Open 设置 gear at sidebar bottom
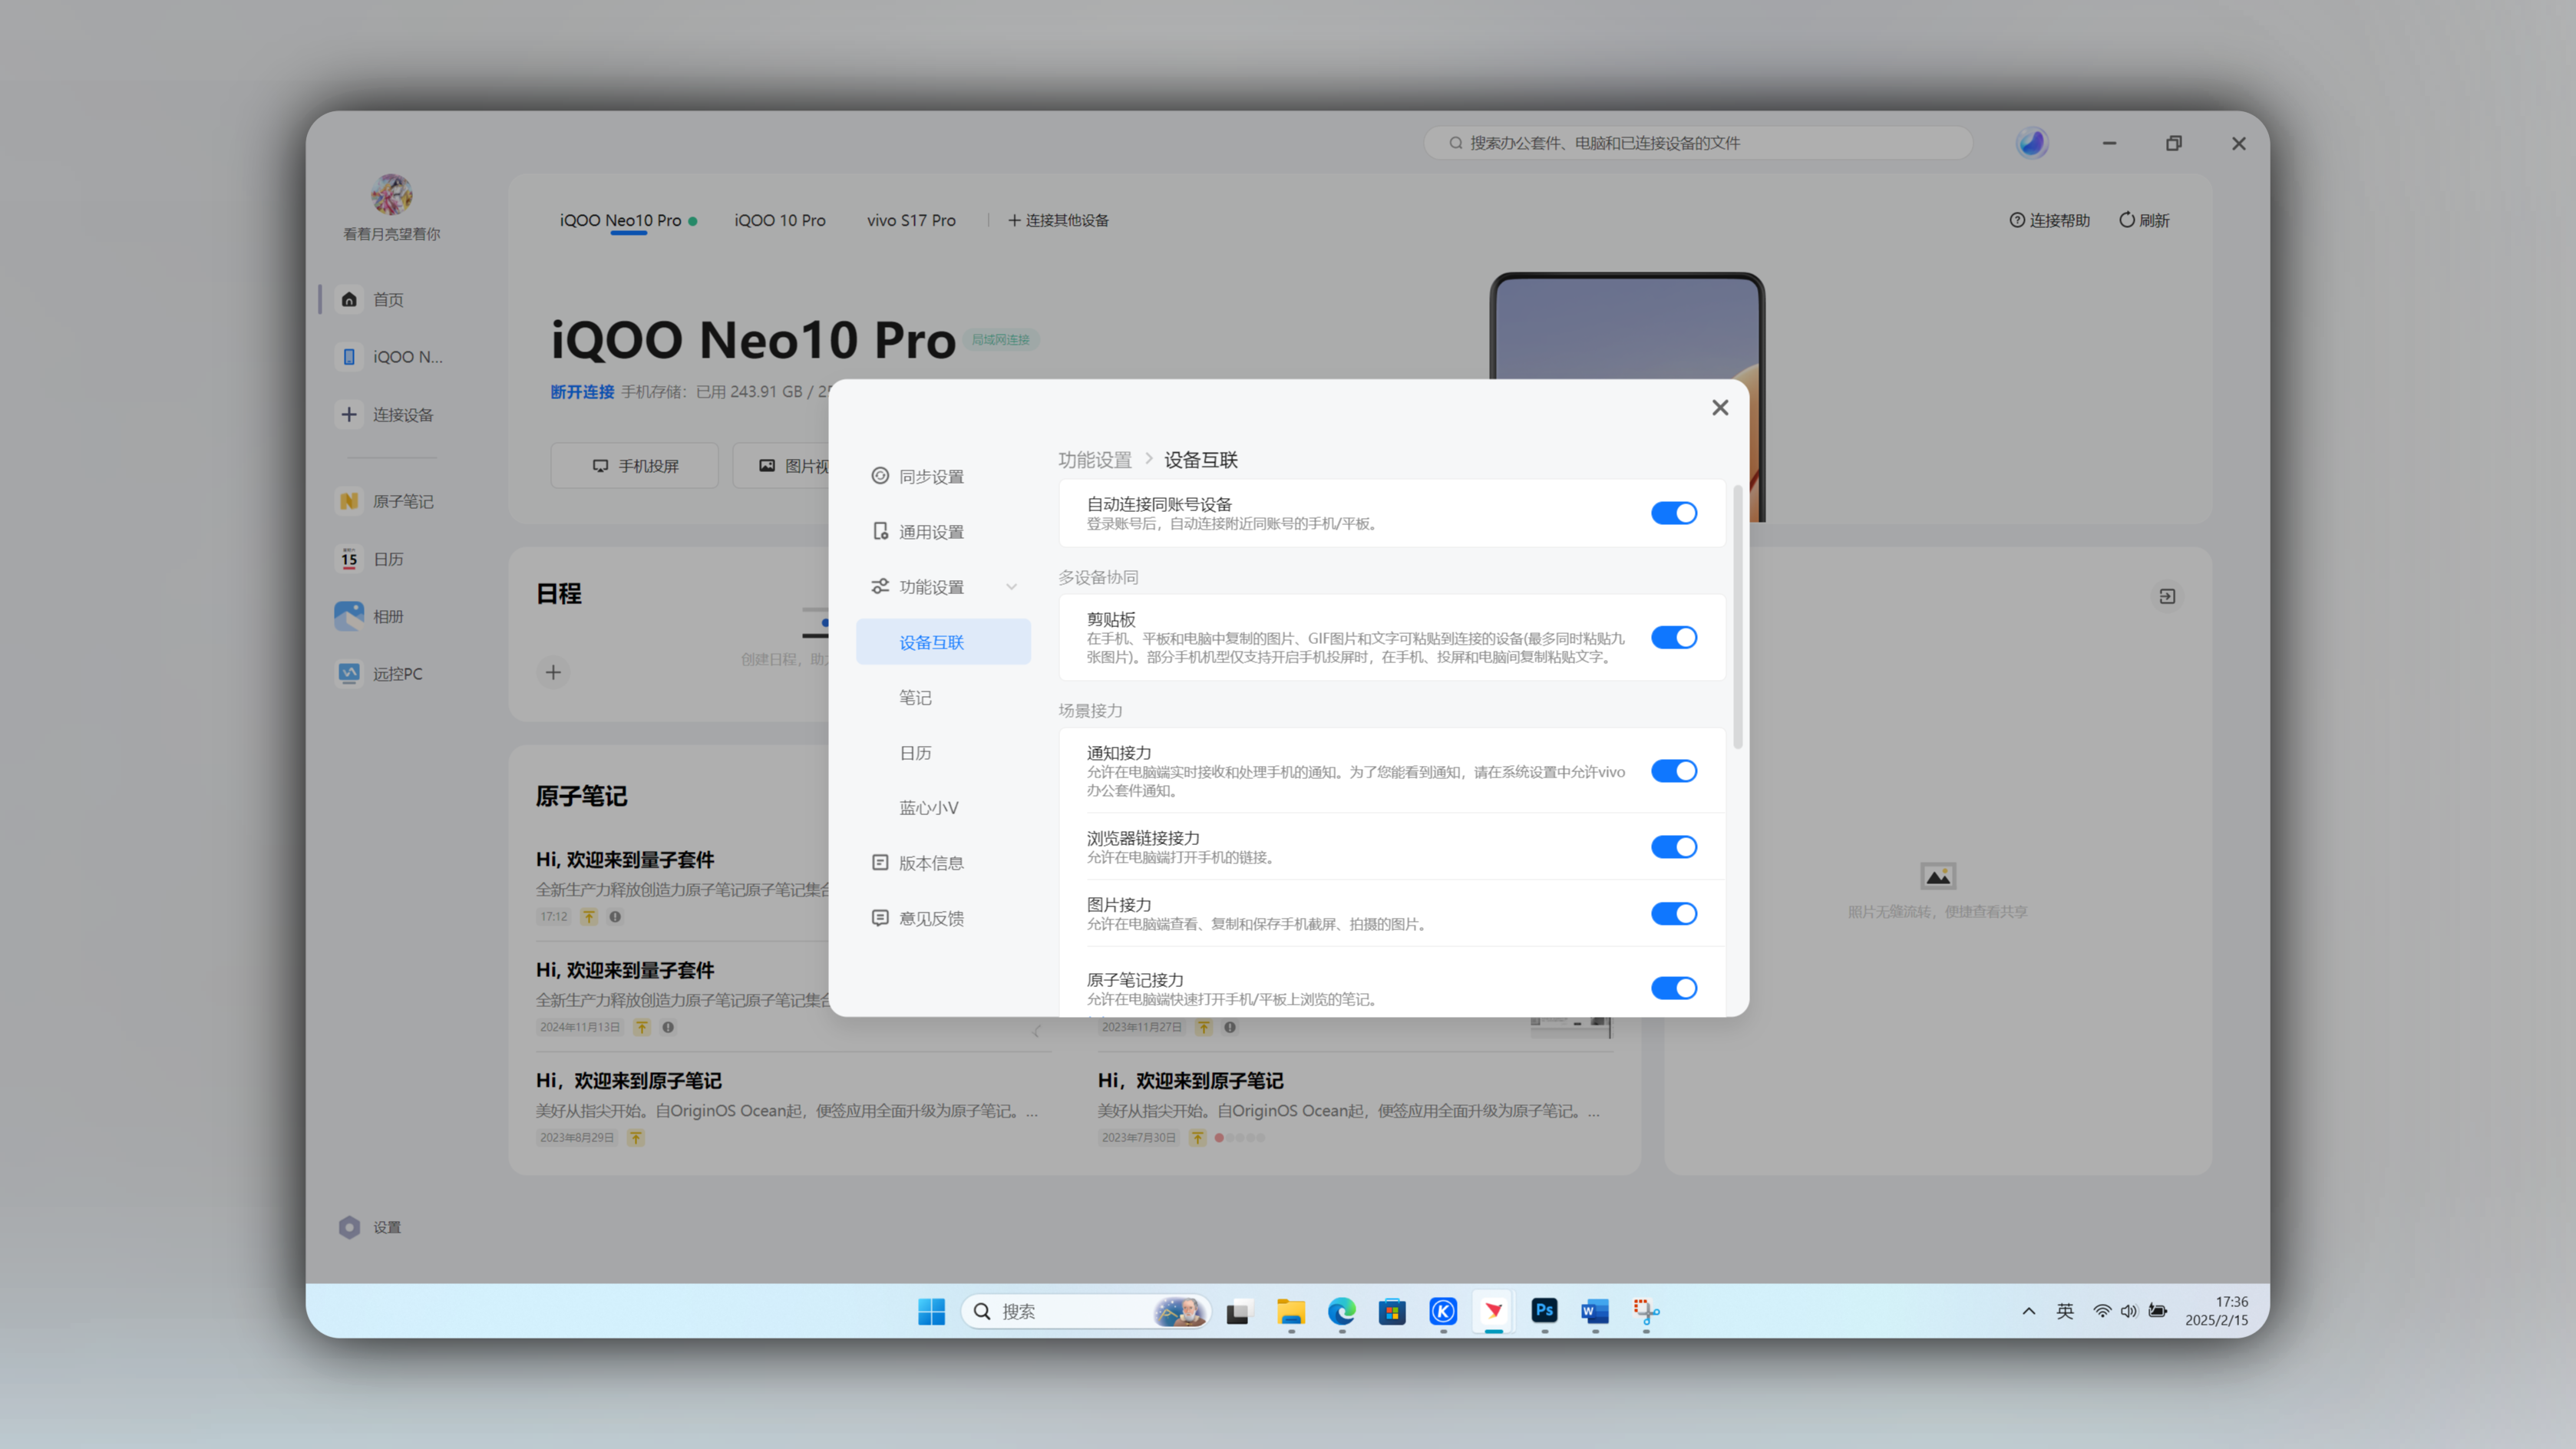The width and height of the screenshot is (2576, 1449). click(370, 1227)
